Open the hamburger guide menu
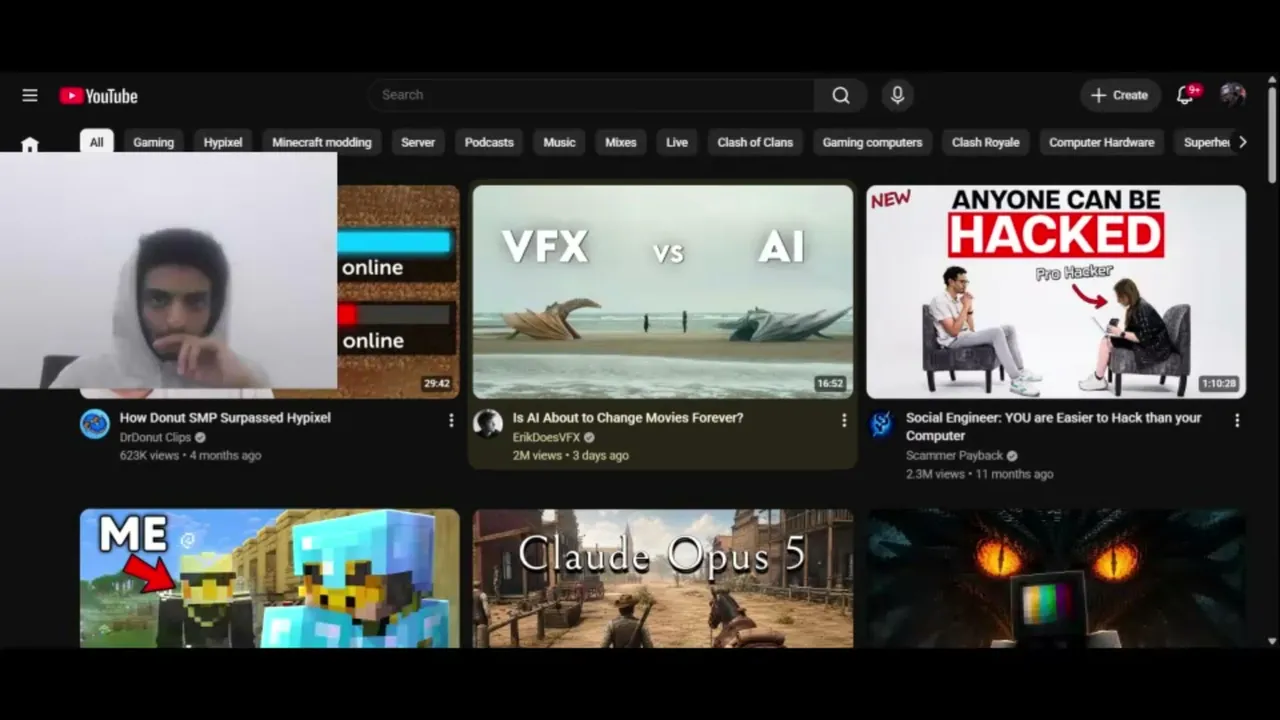 click(30, 95)
